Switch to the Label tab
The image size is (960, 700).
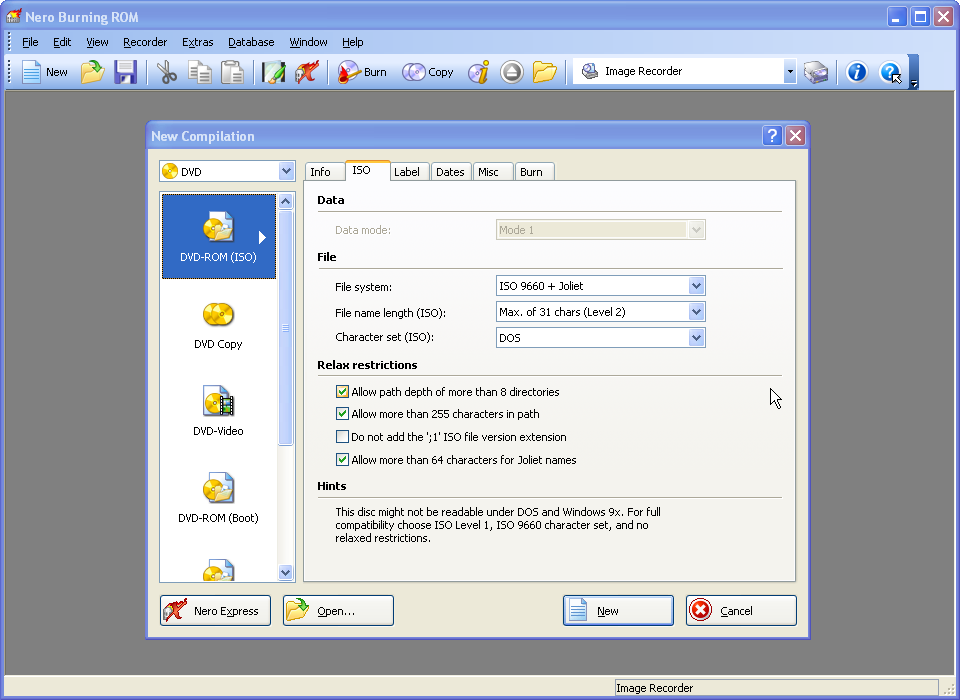click(x=407, y=172)
